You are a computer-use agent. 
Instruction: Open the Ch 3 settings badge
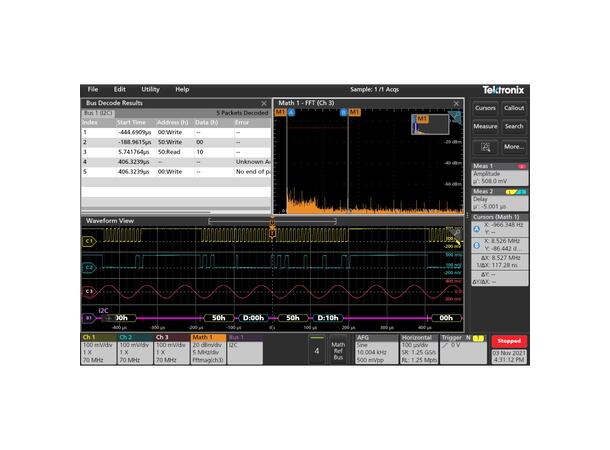coord(171,349)
